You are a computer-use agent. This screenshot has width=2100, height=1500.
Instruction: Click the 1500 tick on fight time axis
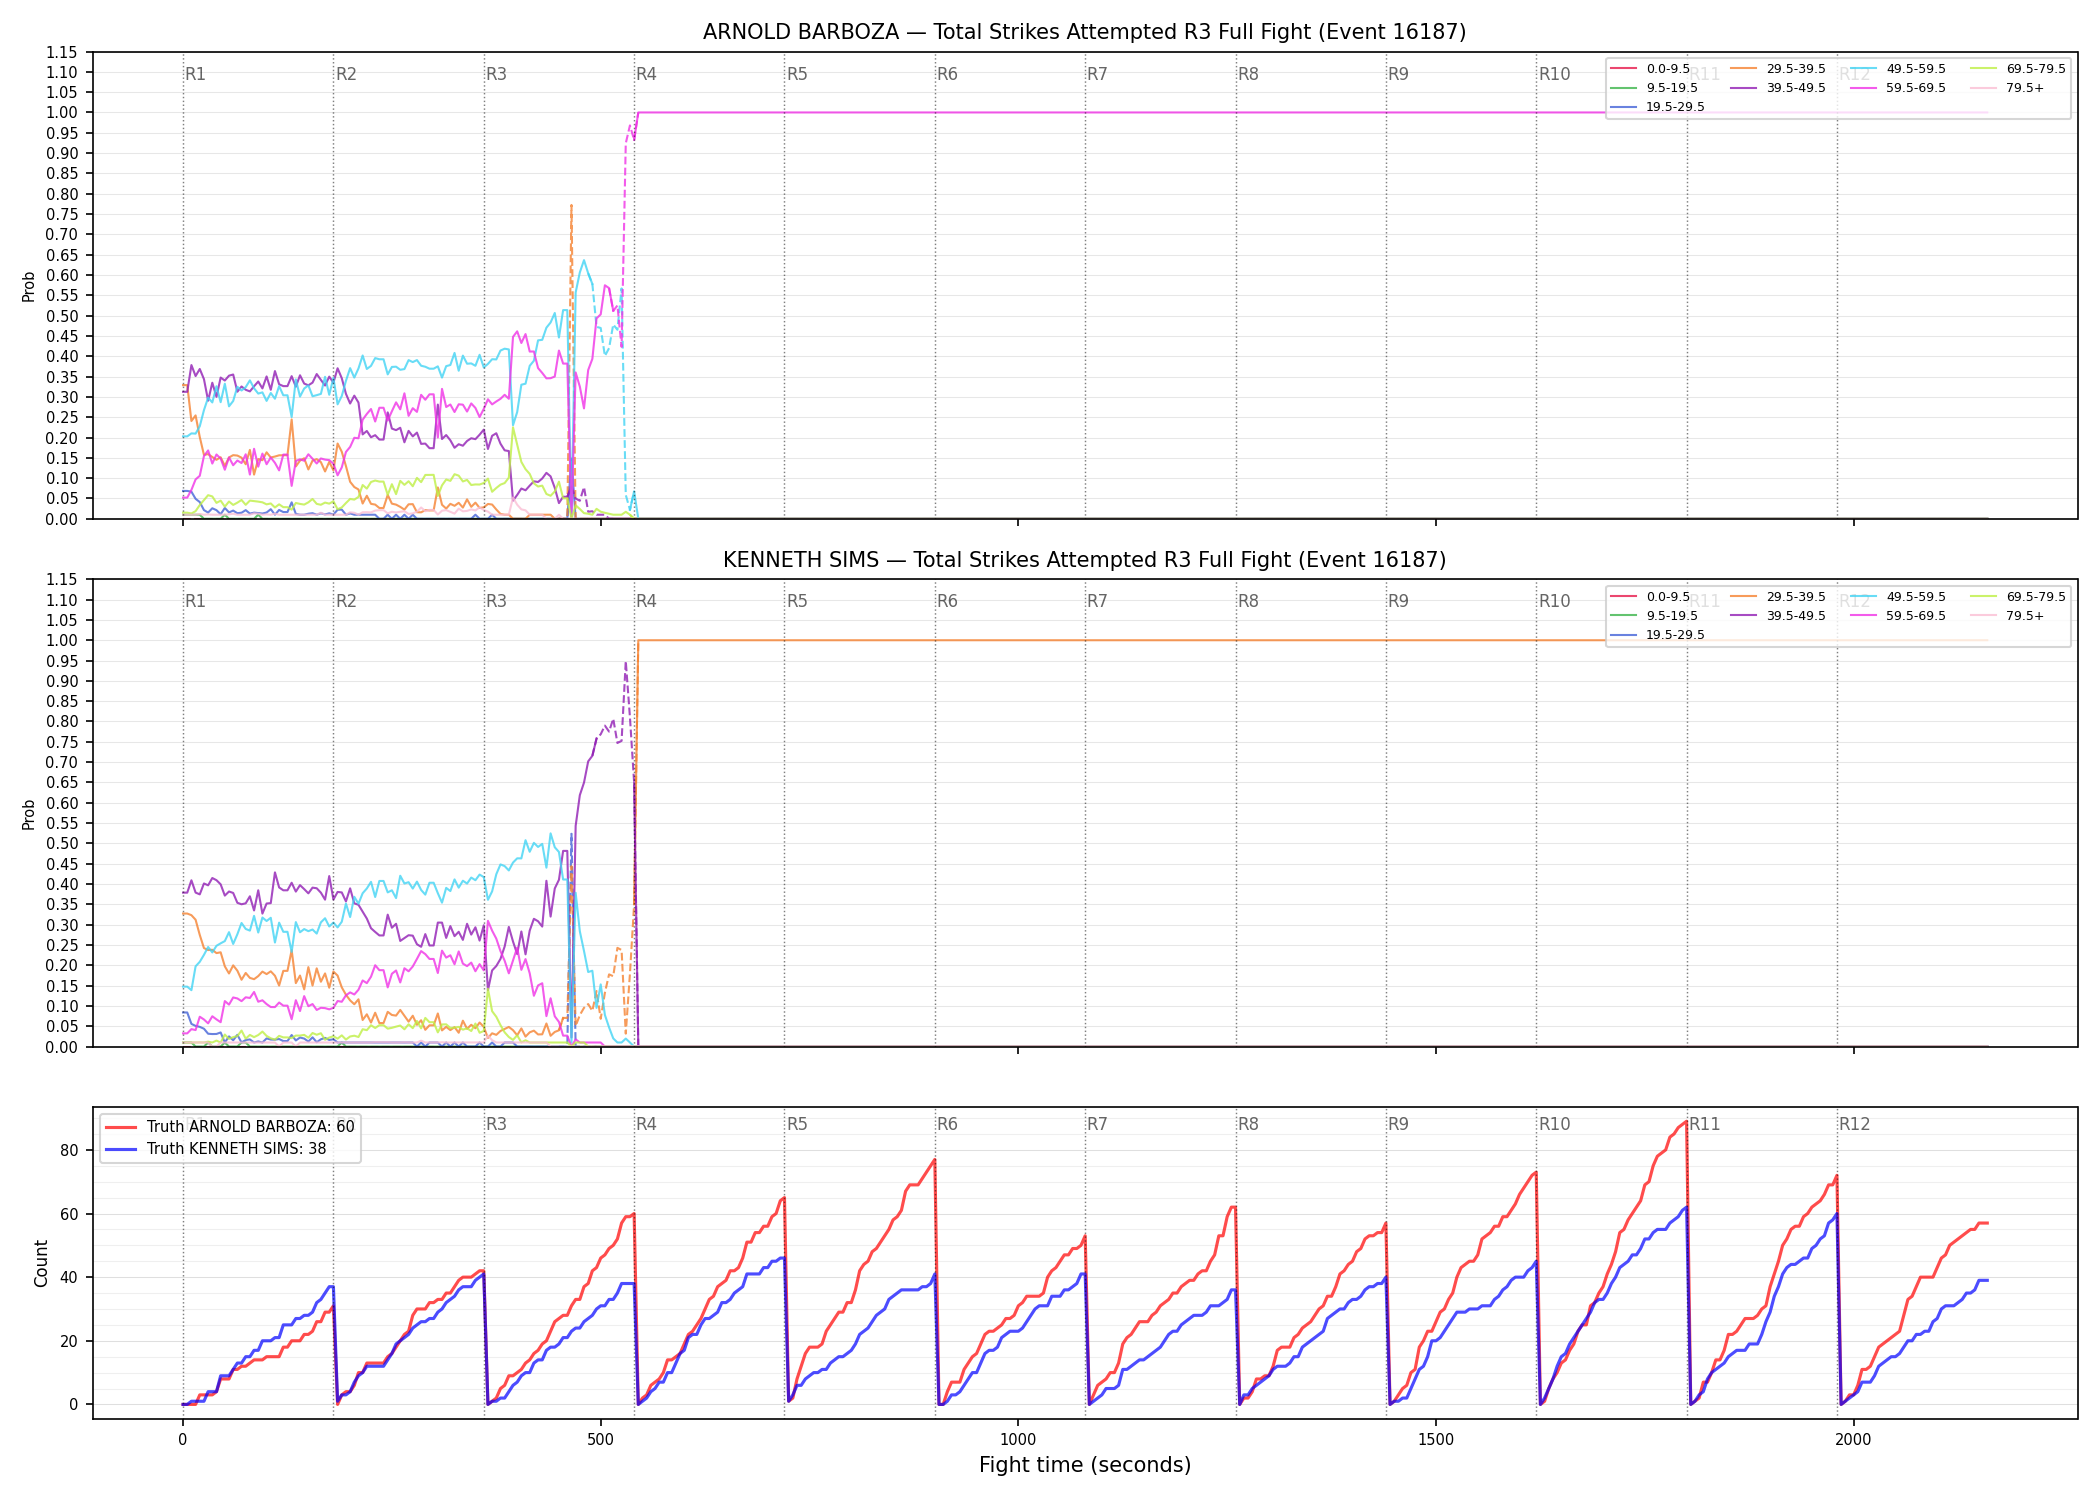pos(1436,1440)
